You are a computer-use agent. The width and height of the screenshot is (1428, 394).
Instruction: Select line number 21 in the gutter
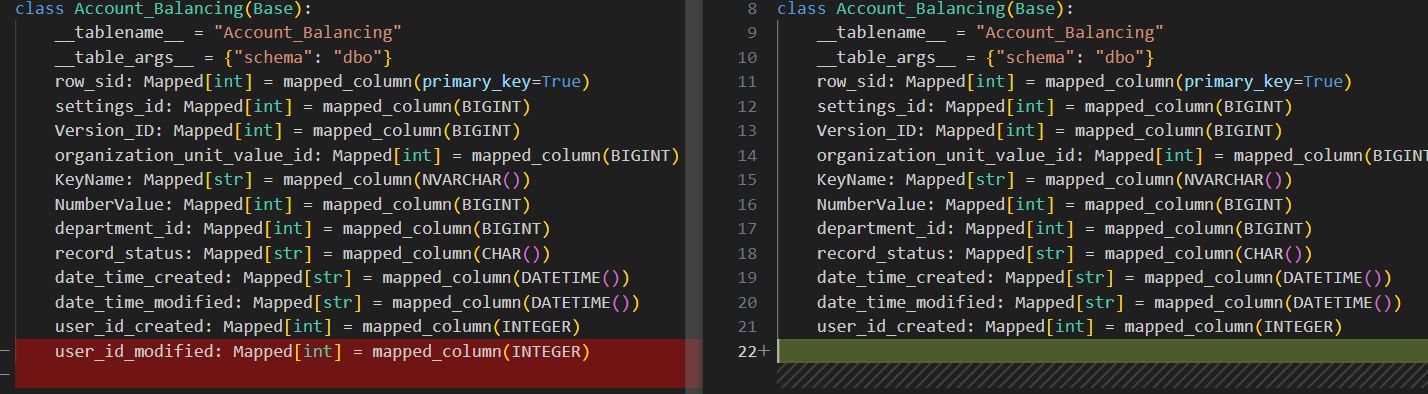pos(748,327)
